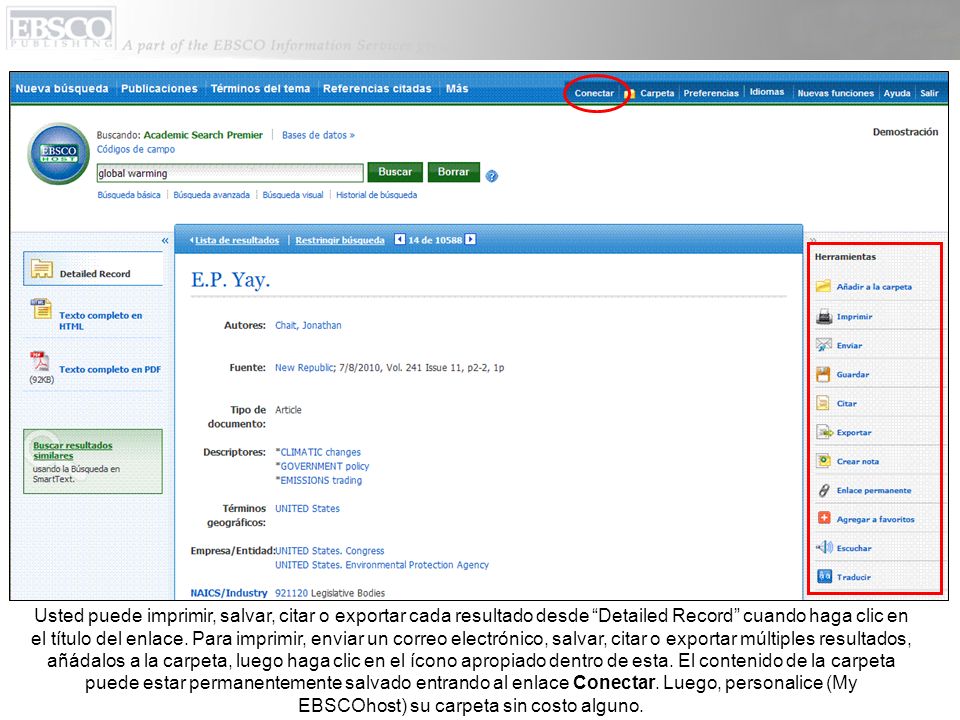Click the PDF full text icon
This screenshot has width=960, height=720.
(x=40, y=361)
